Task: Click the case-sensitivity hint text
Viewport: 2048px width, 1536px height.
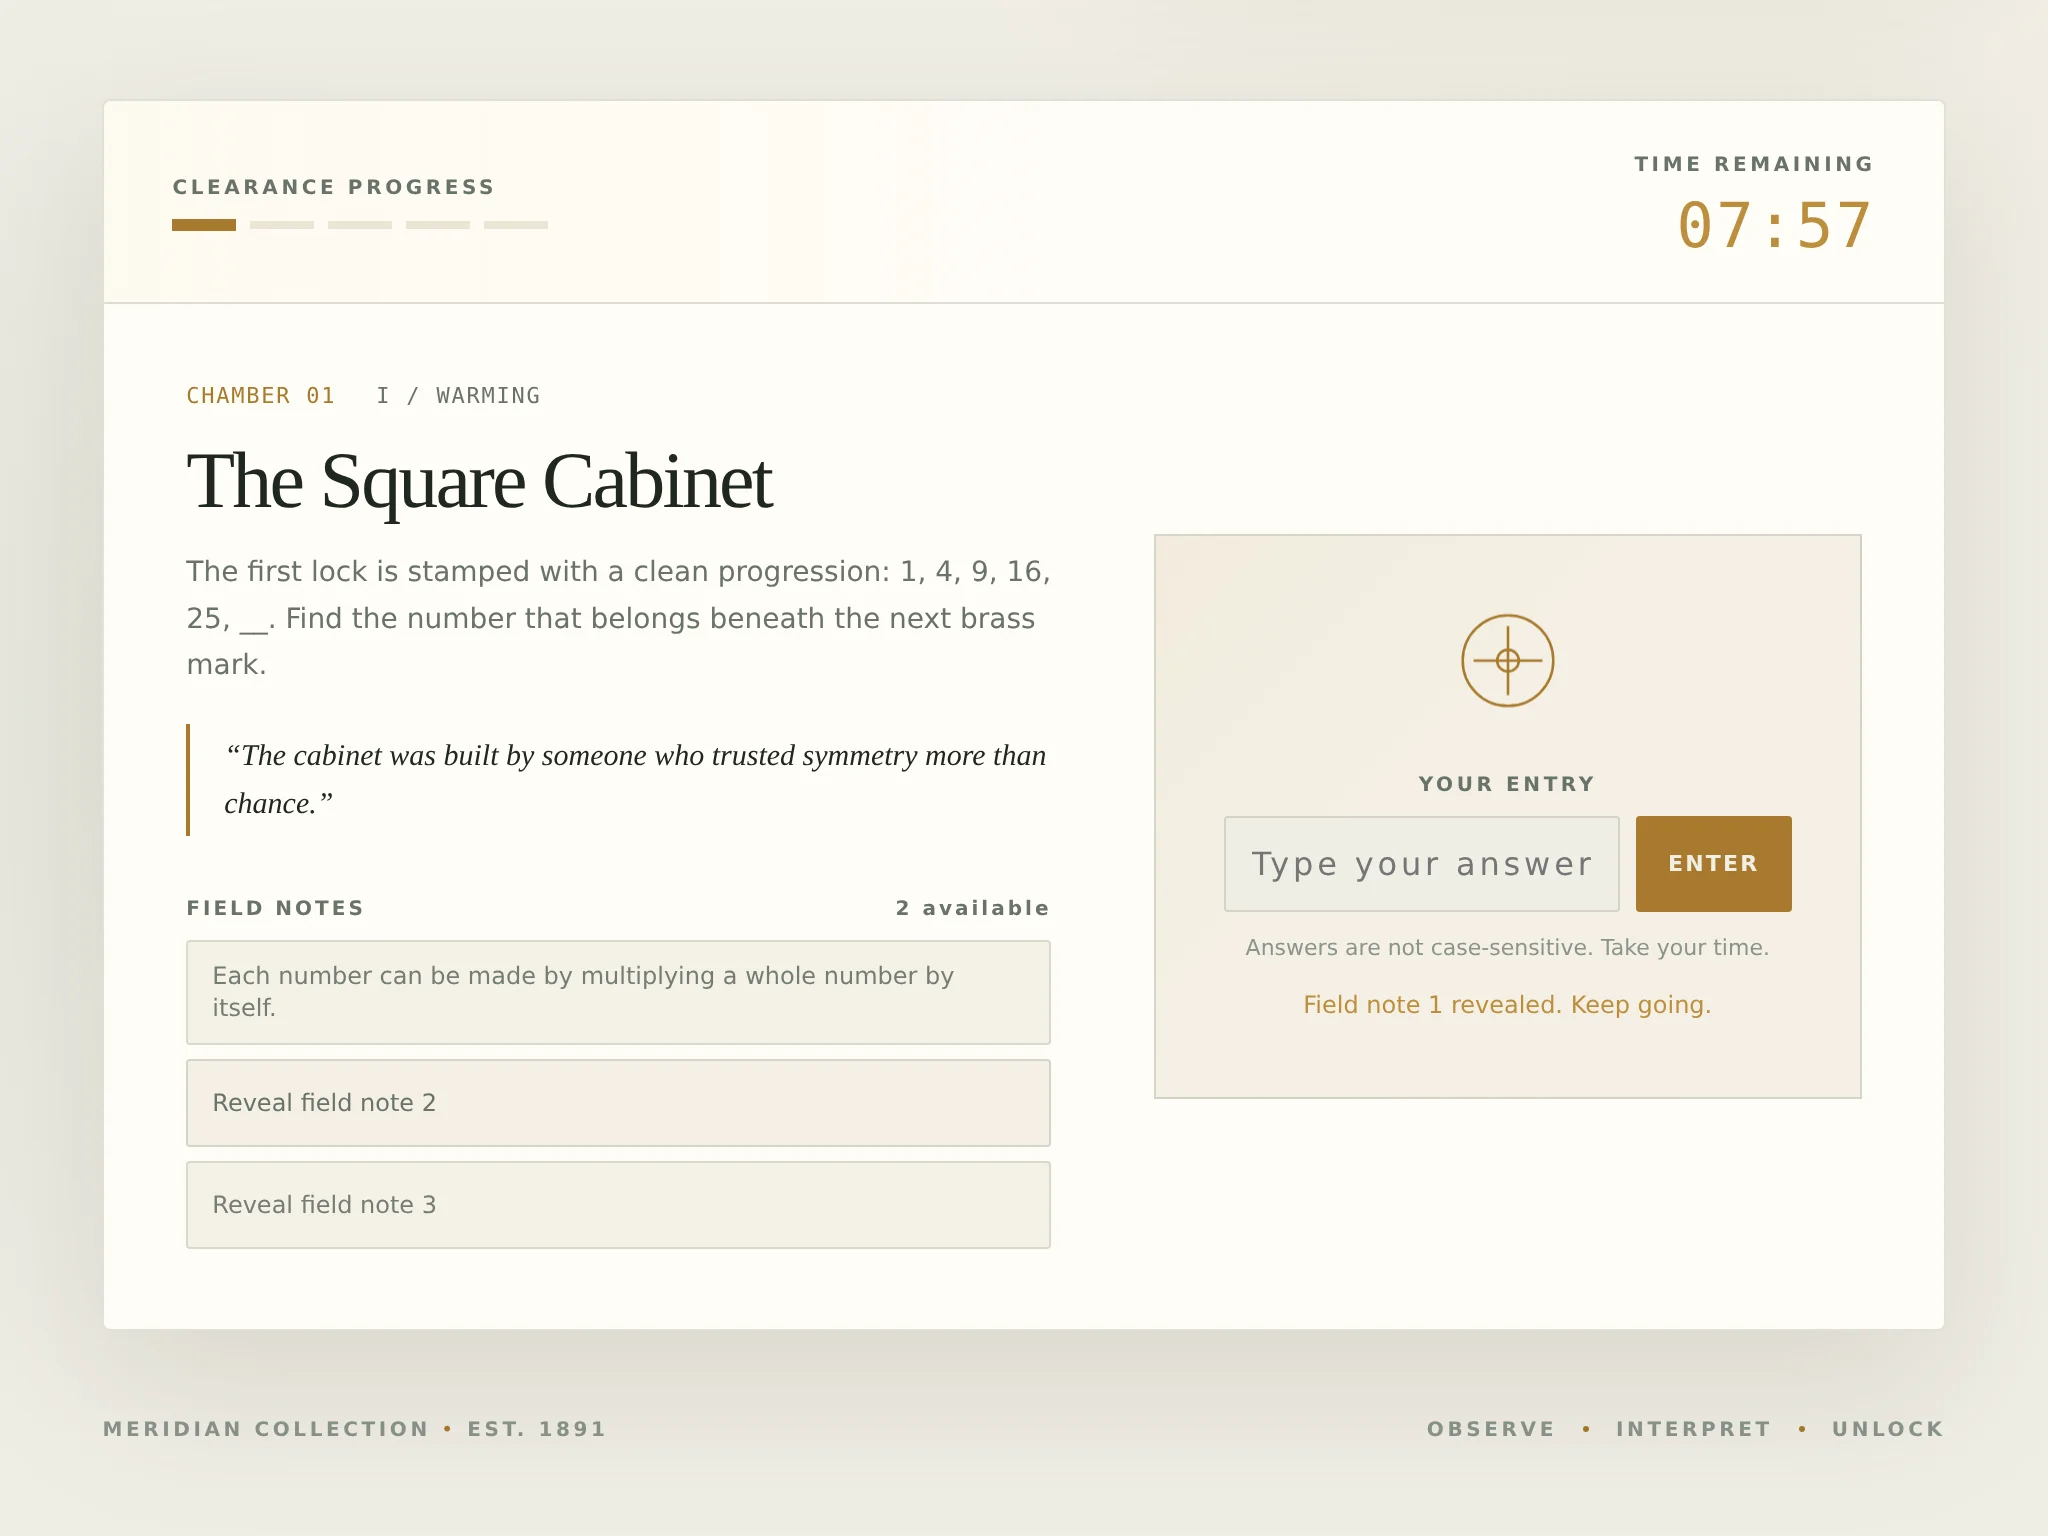Action: click(1507, 947)
